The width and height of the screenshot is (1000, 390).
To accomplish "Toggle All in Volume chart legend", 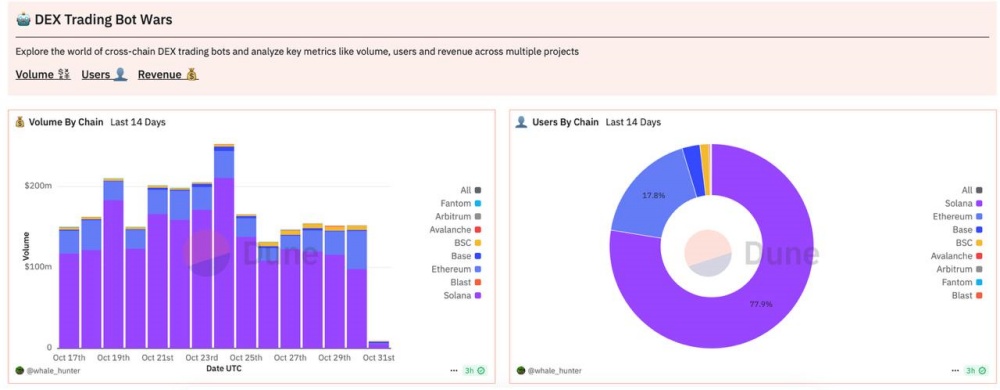I will [x=471, y=190].
